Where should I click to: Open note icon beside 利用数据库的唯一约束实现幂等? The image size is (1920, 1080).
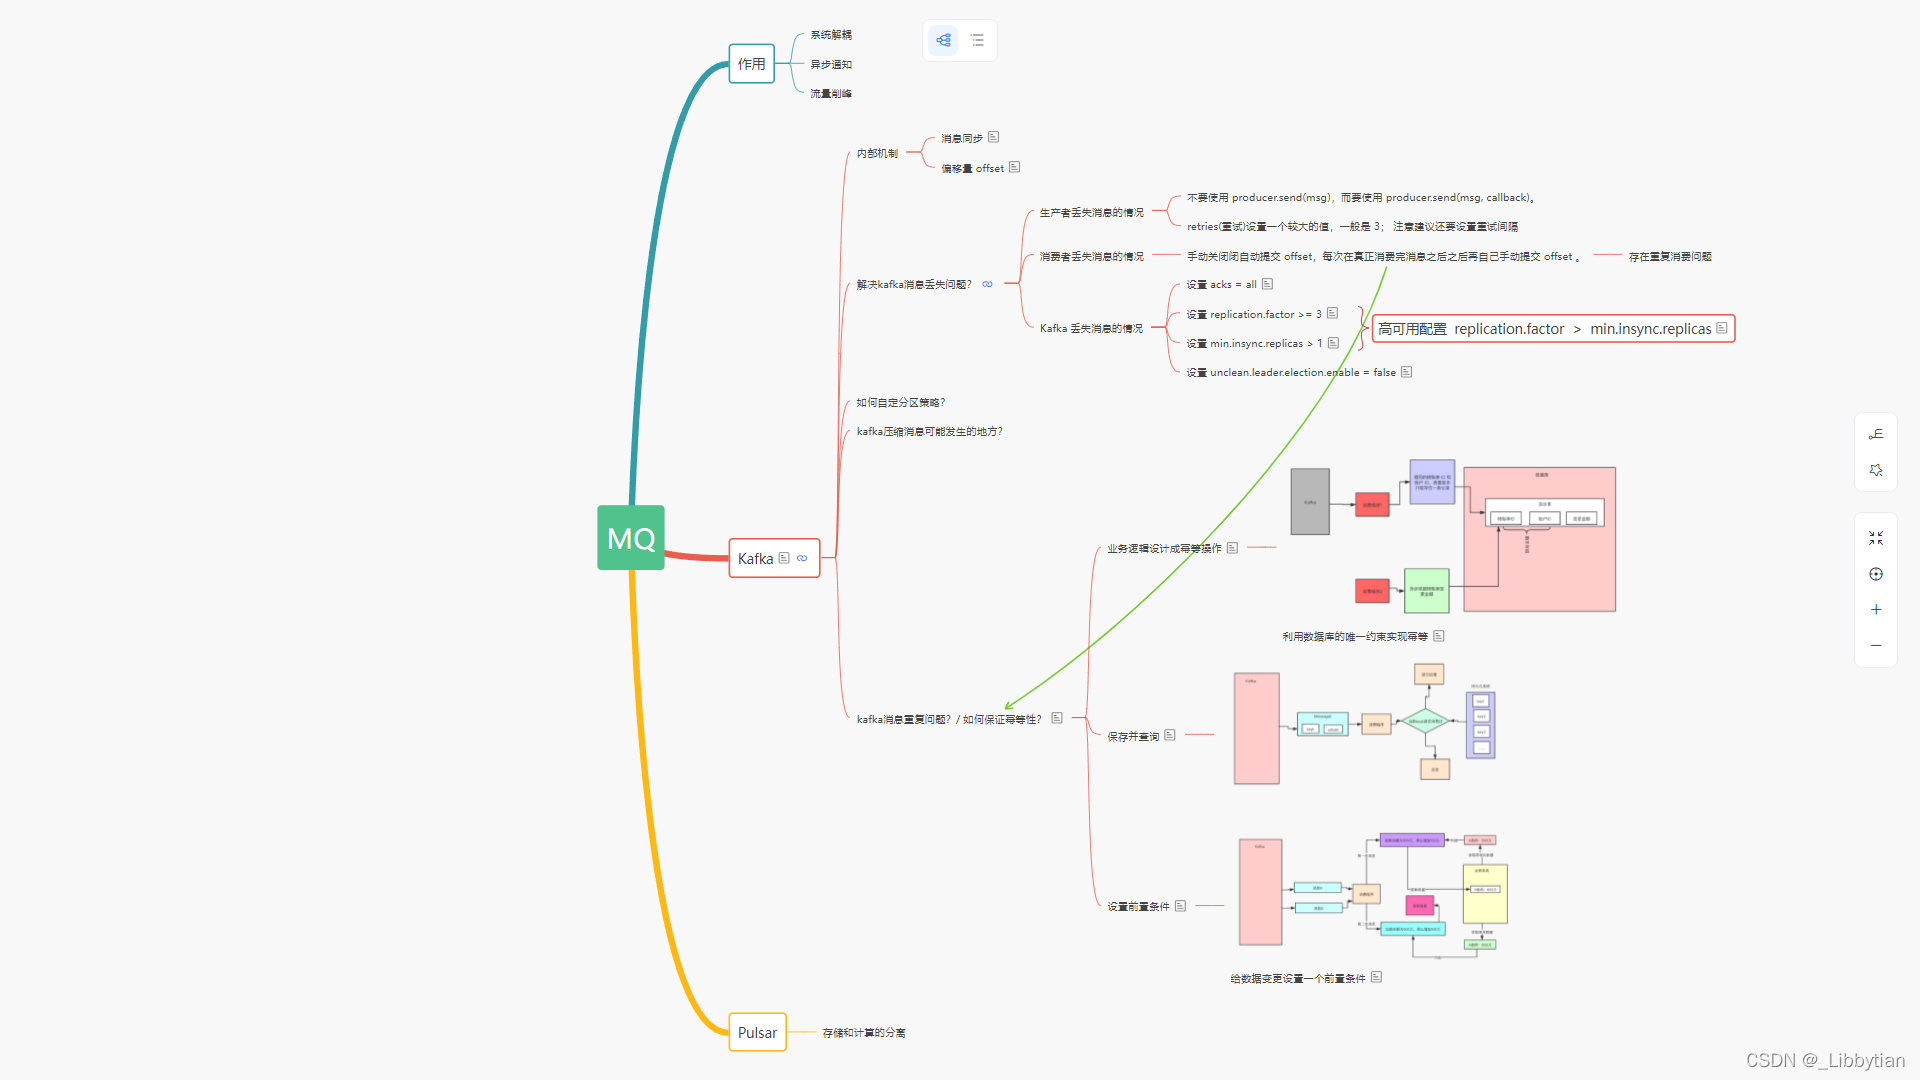click(1438, 636)
